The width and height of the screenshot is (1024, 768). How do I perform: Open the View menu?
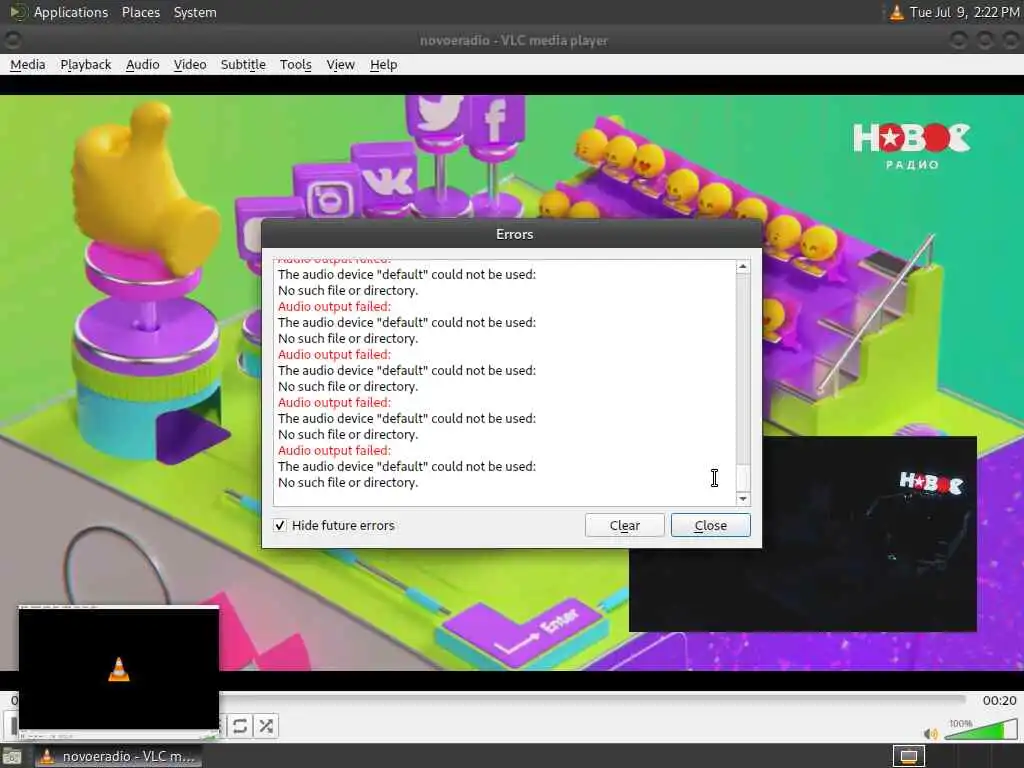(x=340, y=65)
